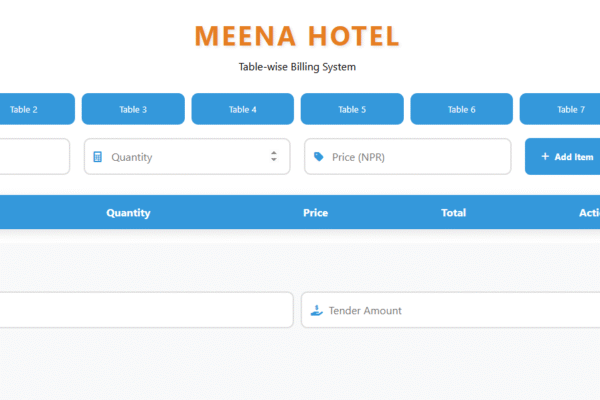Viewport: 600px width, 400px height.
Task: Click the hand-coin icon beside Tender Amount
Action: coord(315,310)
